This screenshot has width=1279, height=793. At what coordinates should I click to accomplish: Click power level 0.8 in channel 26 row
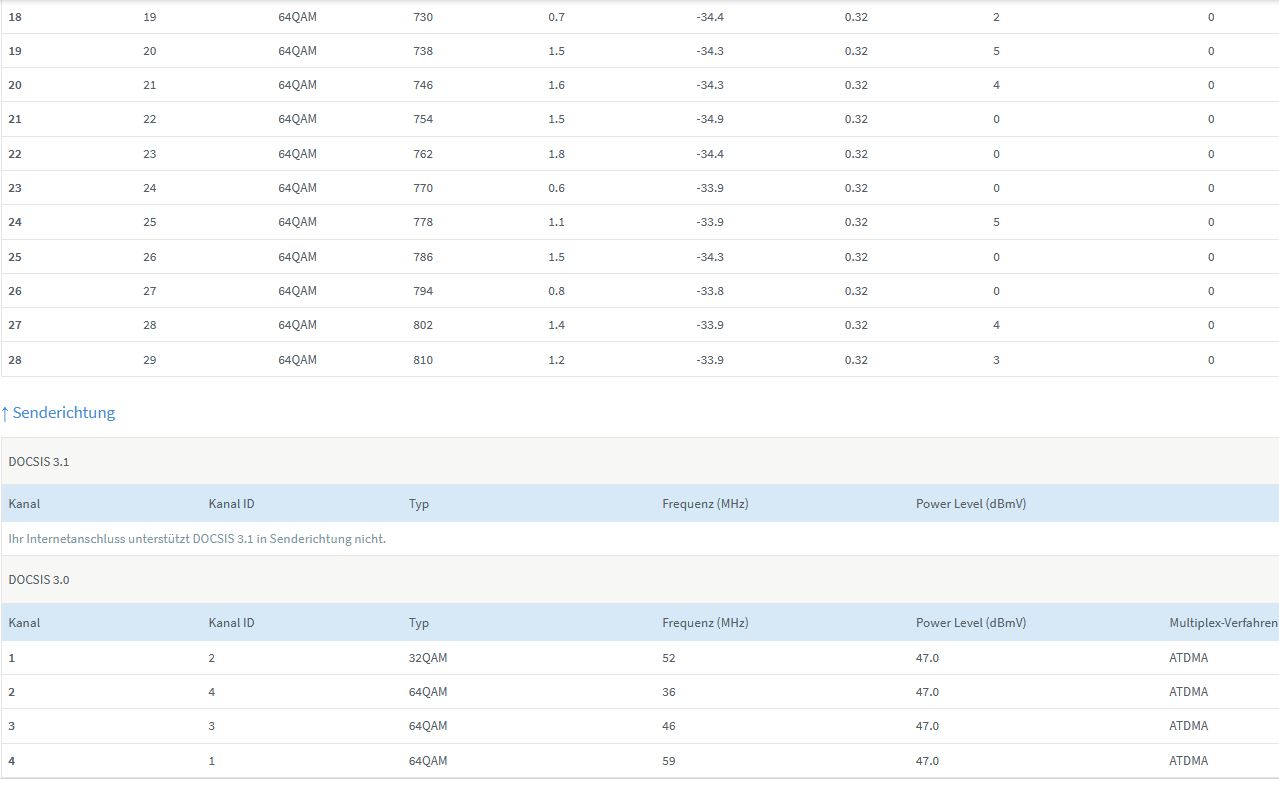pyautogui.click(x=556, y=291)
